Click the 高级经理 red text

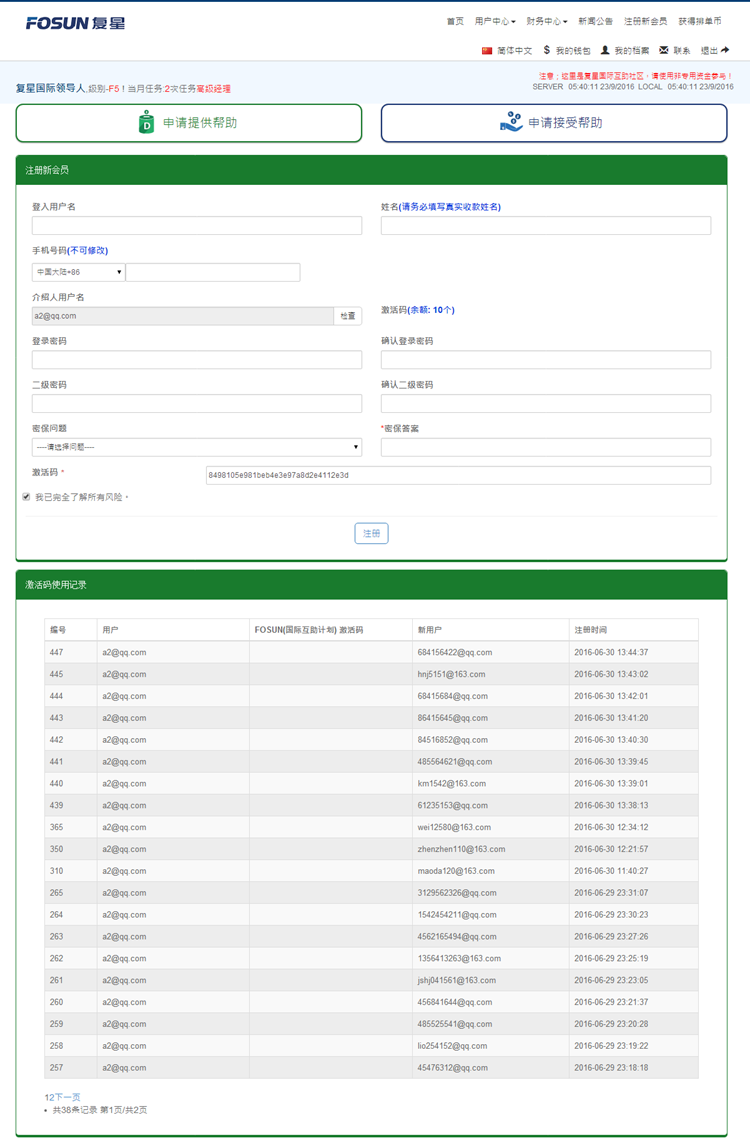coord(214,89)
